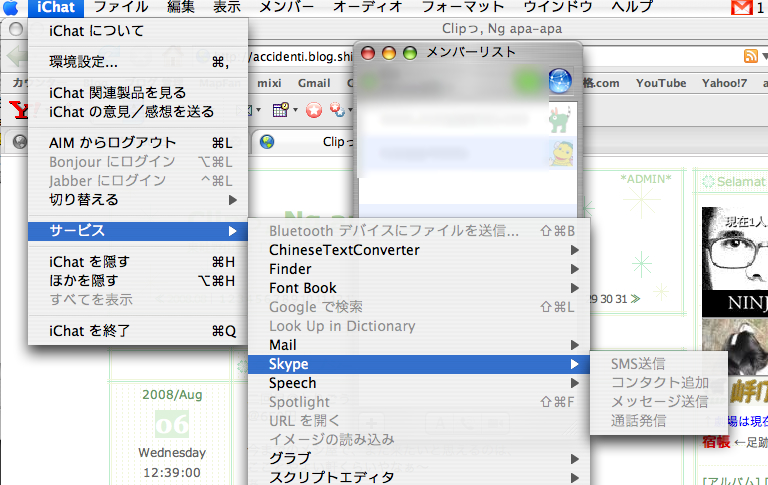
Task: Click the blue globe icon in member list
Action: pos(560,81)
